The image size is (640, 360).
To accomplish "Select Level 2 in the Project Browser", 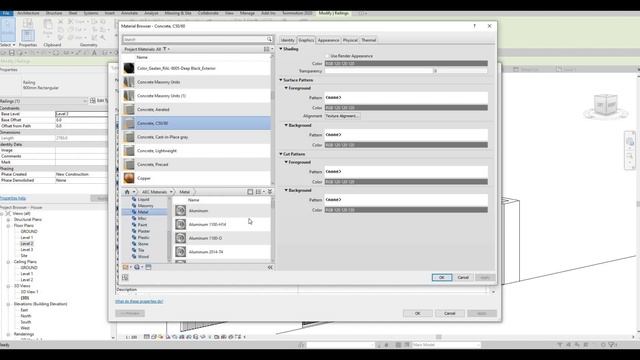I will pyautogui.click(x=27, y=243).
